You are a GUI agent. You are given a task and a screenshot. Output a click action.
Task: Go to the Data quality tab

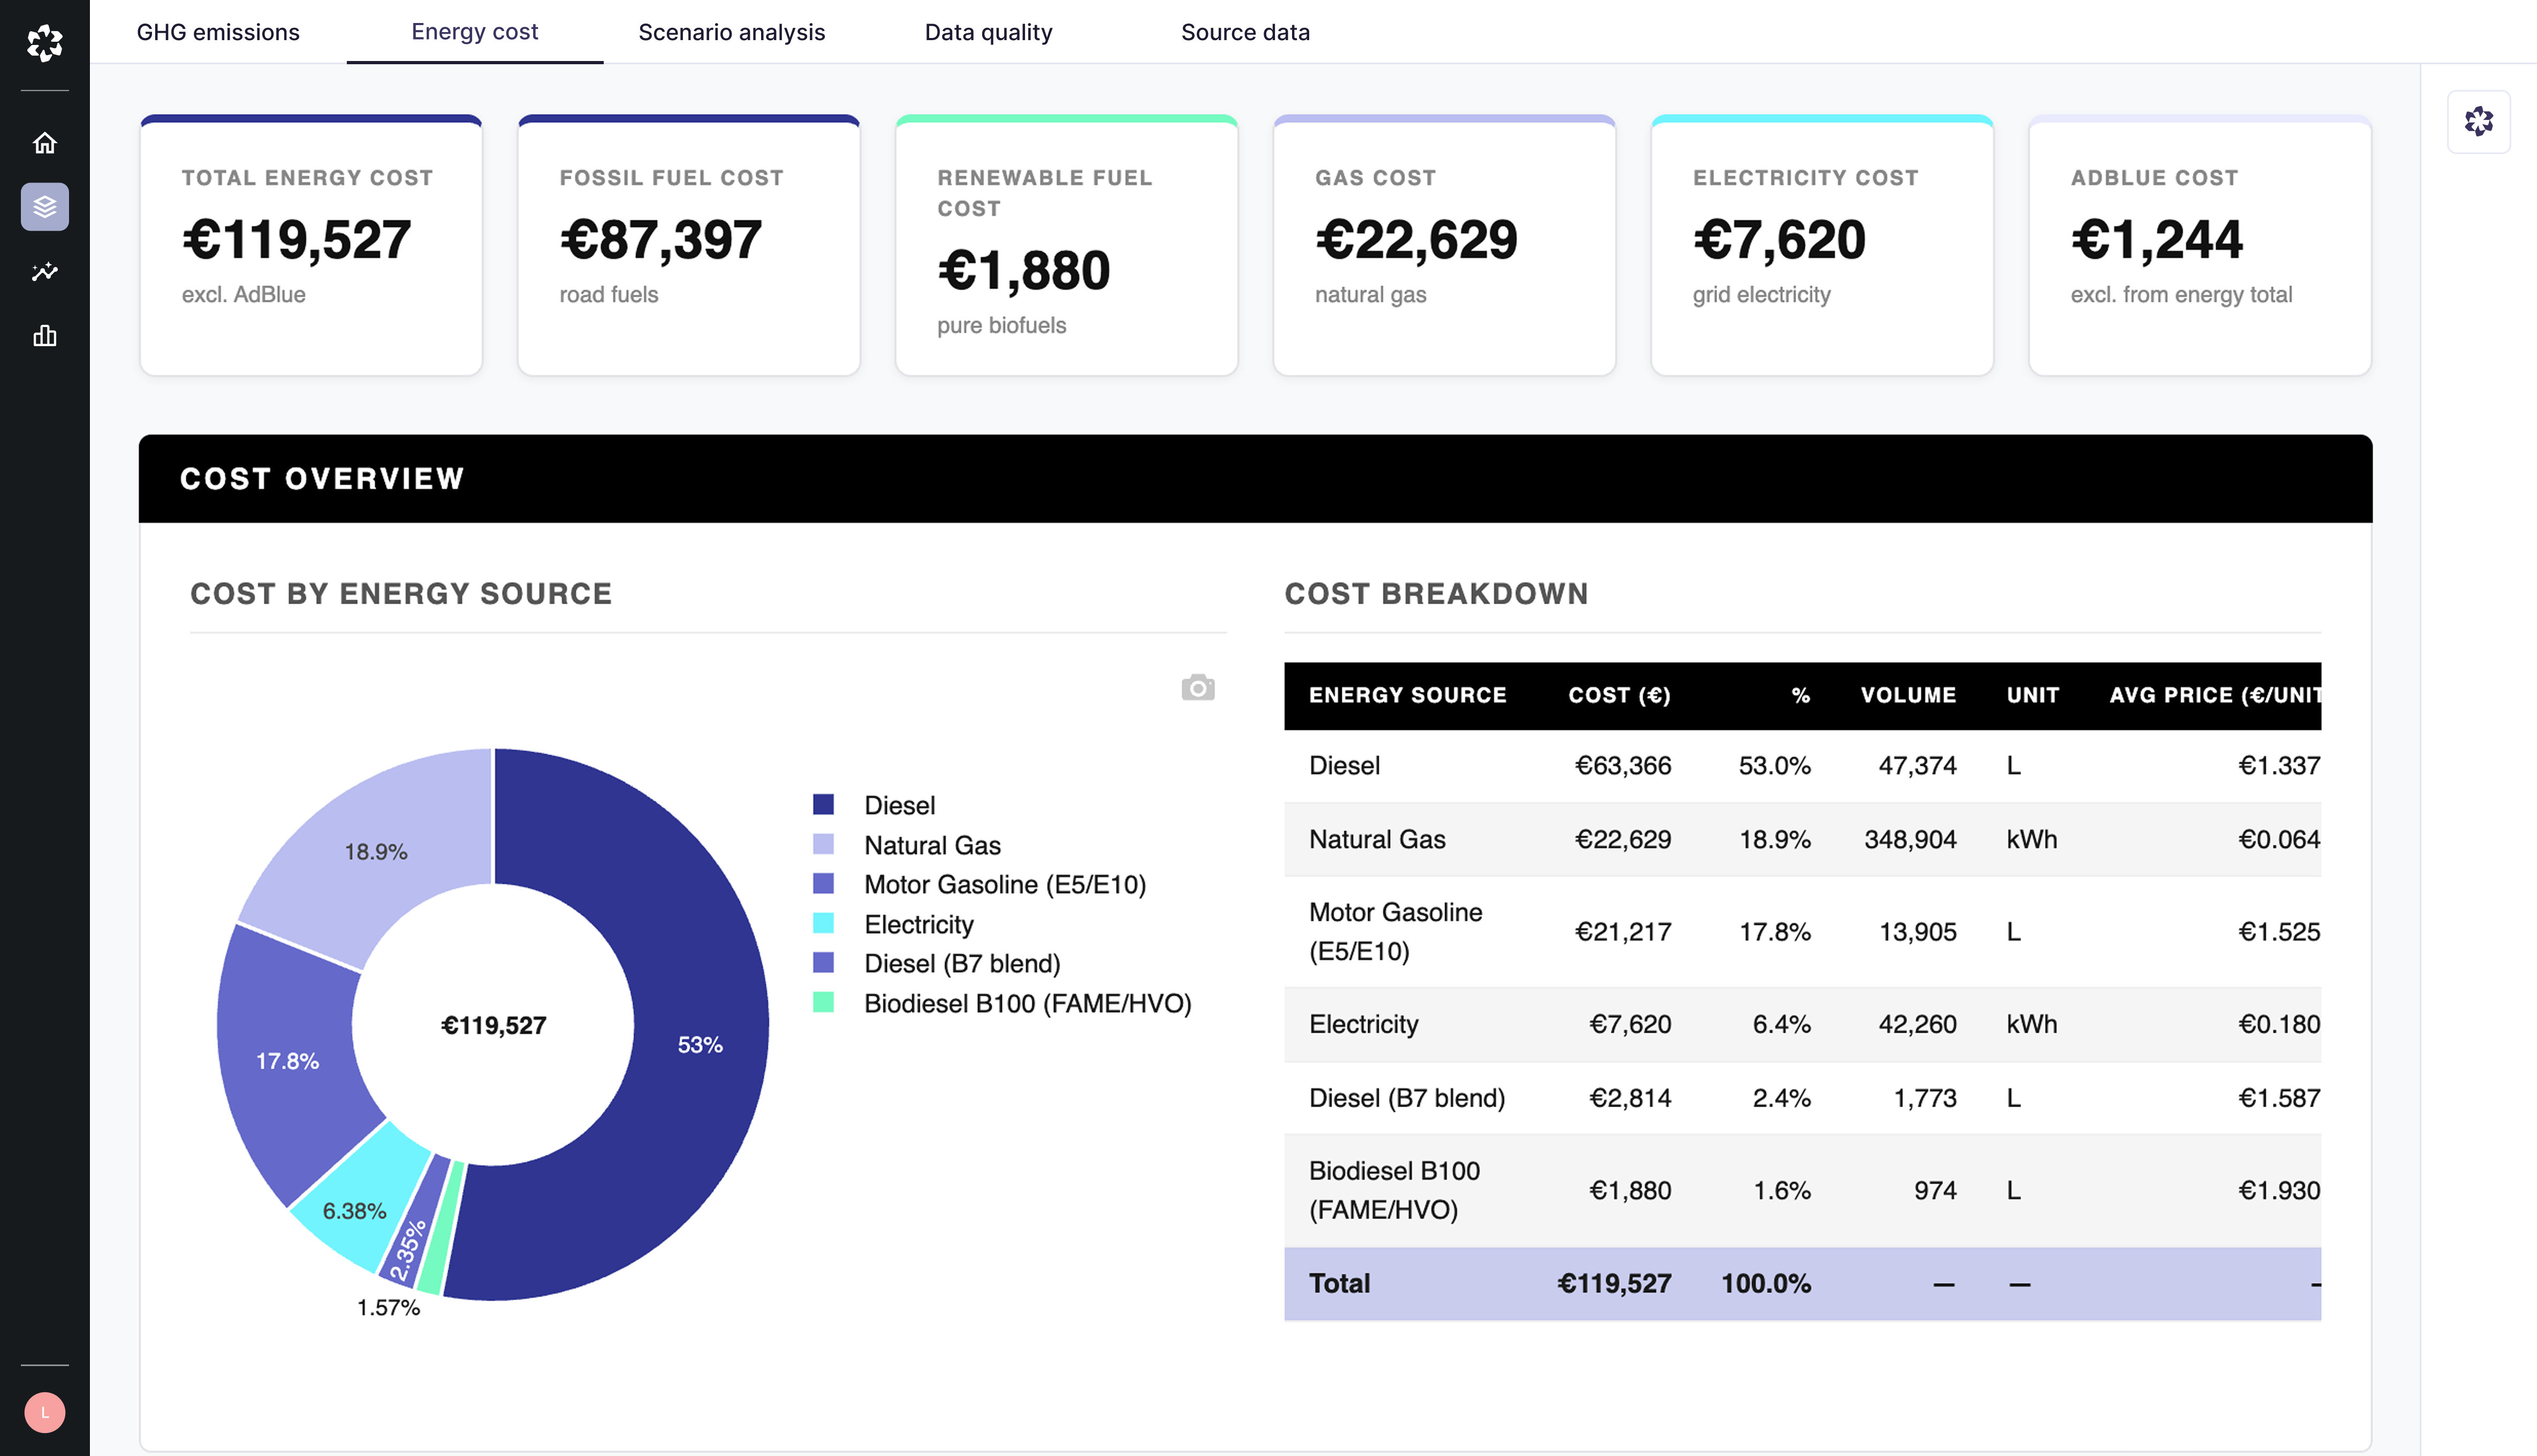(x=988, y=32)
